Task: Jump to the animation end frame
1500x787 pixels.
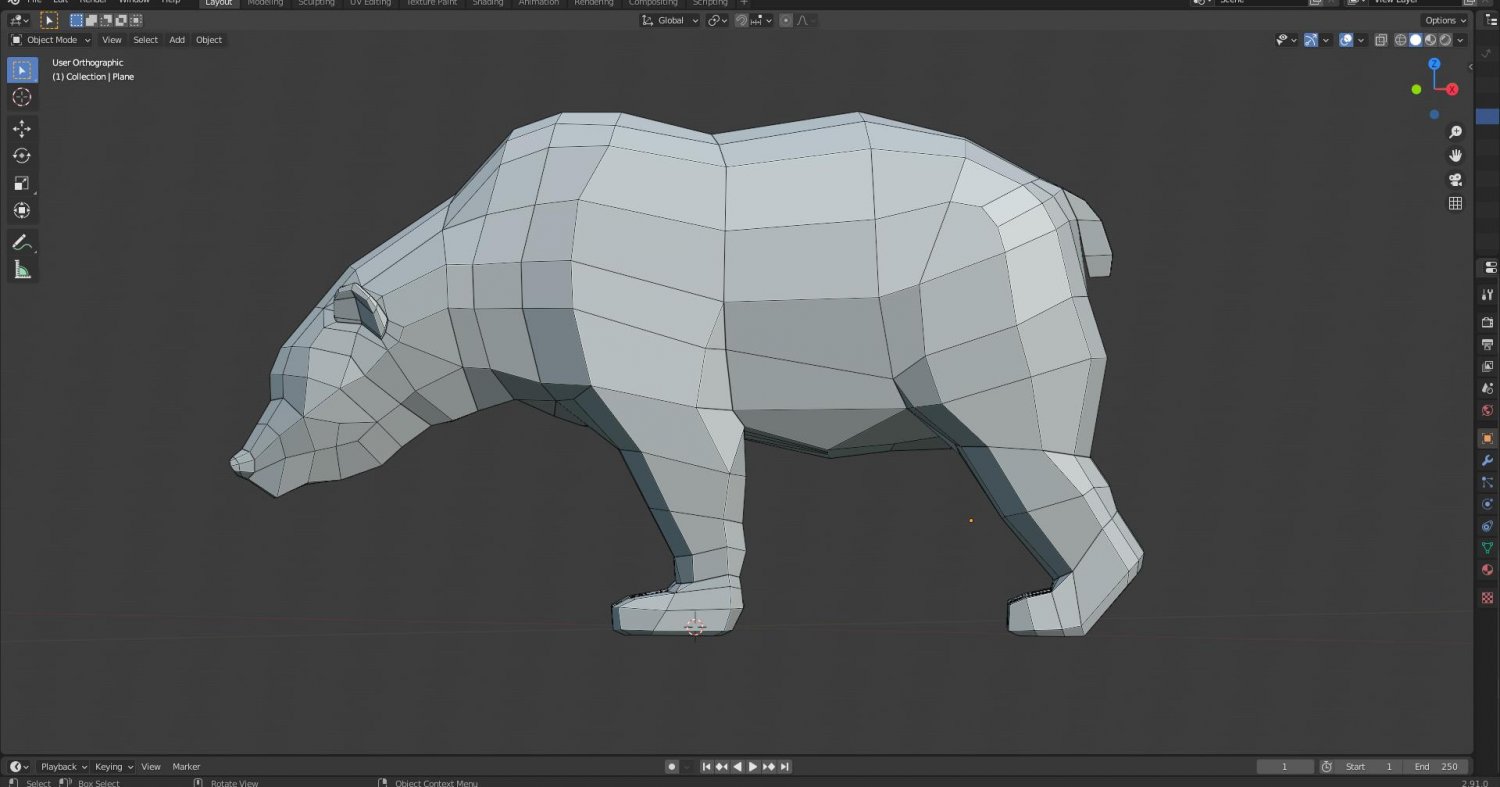Action: tap(785, 767)
